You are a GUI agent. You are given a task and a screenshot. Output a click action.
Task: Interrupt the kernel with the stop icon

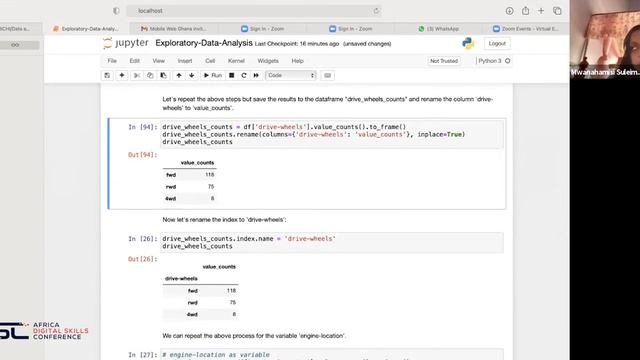click(x=231, y=76)
